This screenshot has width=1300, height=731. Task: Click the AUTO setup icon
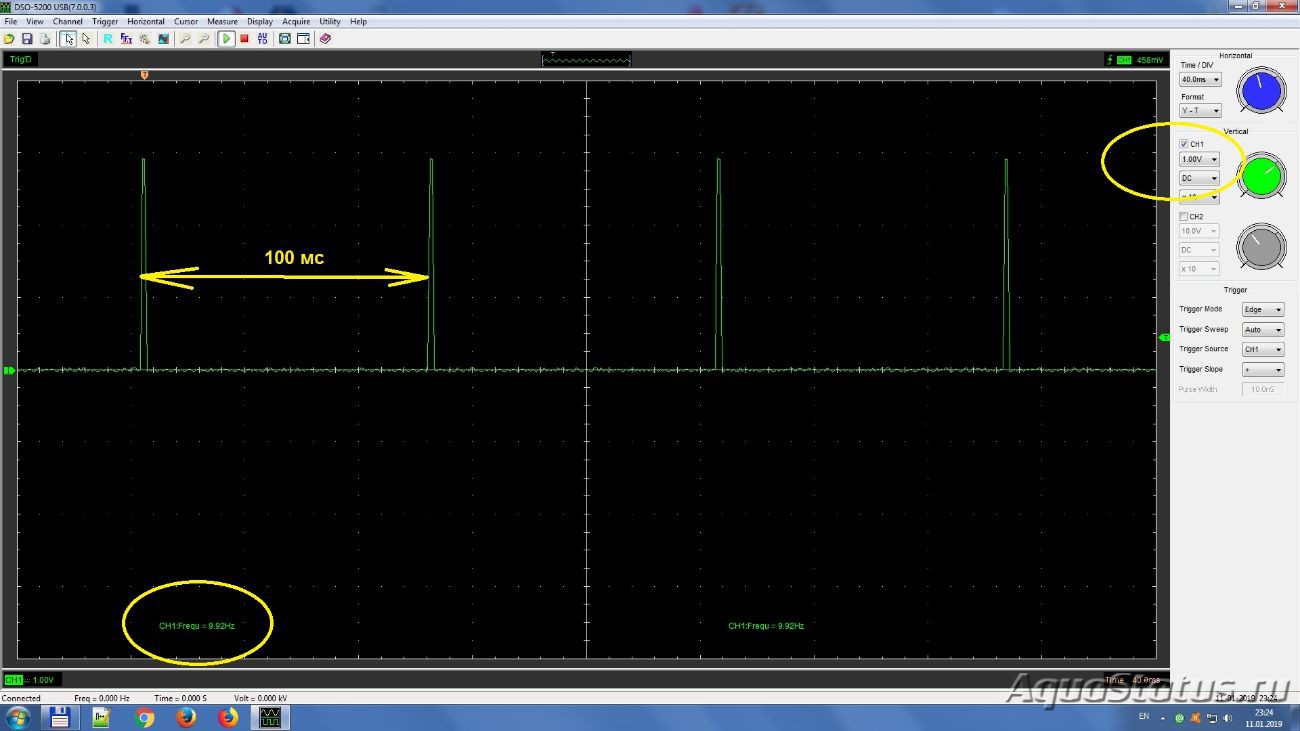coord(263,39)
